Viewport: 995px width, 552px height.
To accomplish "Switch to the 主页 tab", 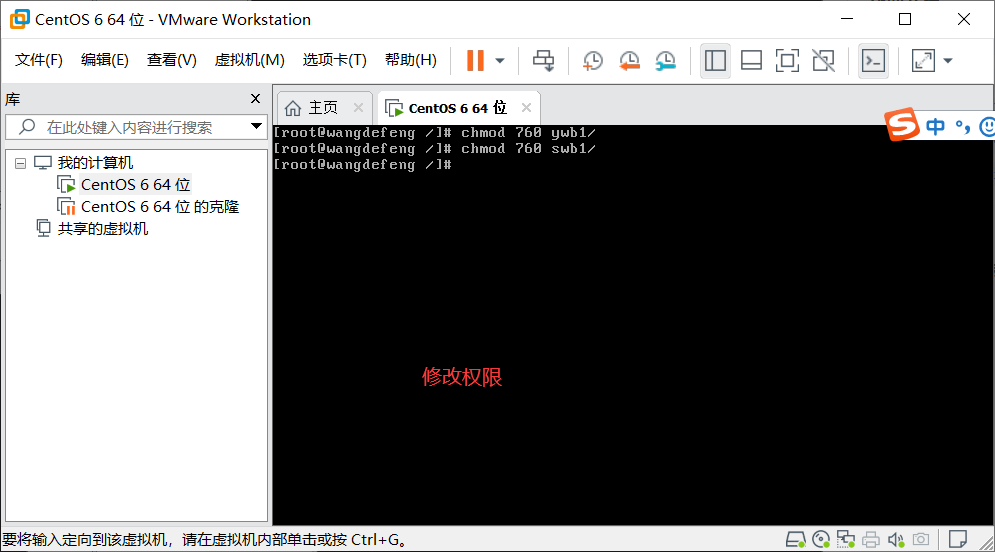I will coord(322,108).
